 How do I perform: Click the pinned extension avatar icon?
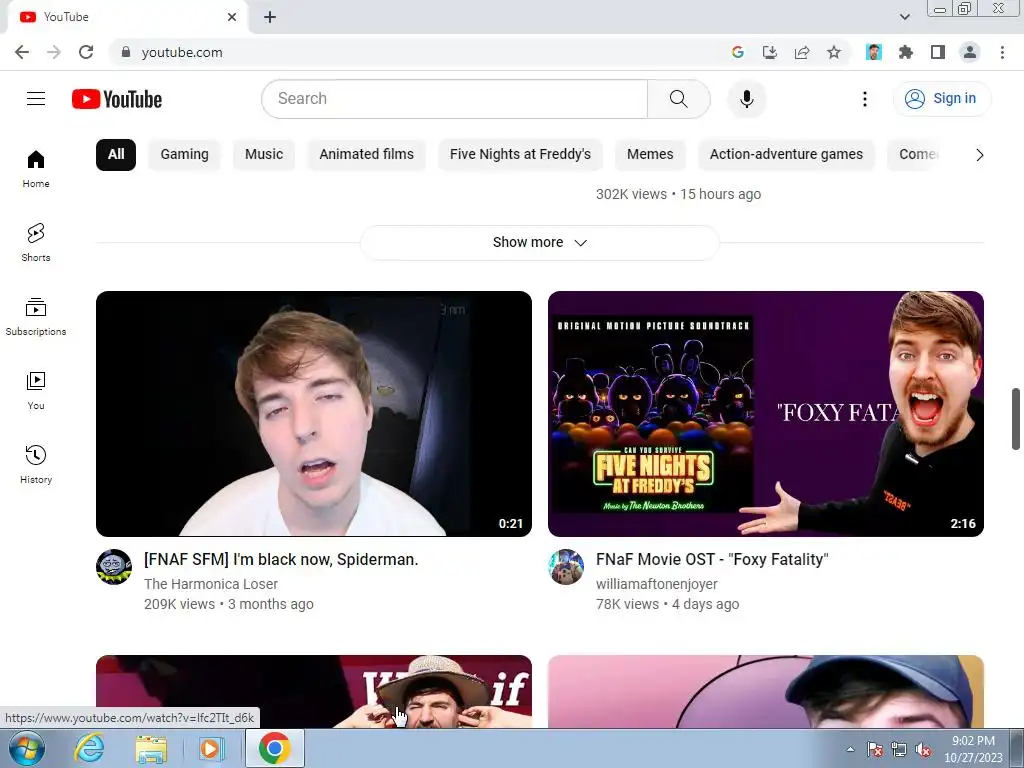coord(874,52)
